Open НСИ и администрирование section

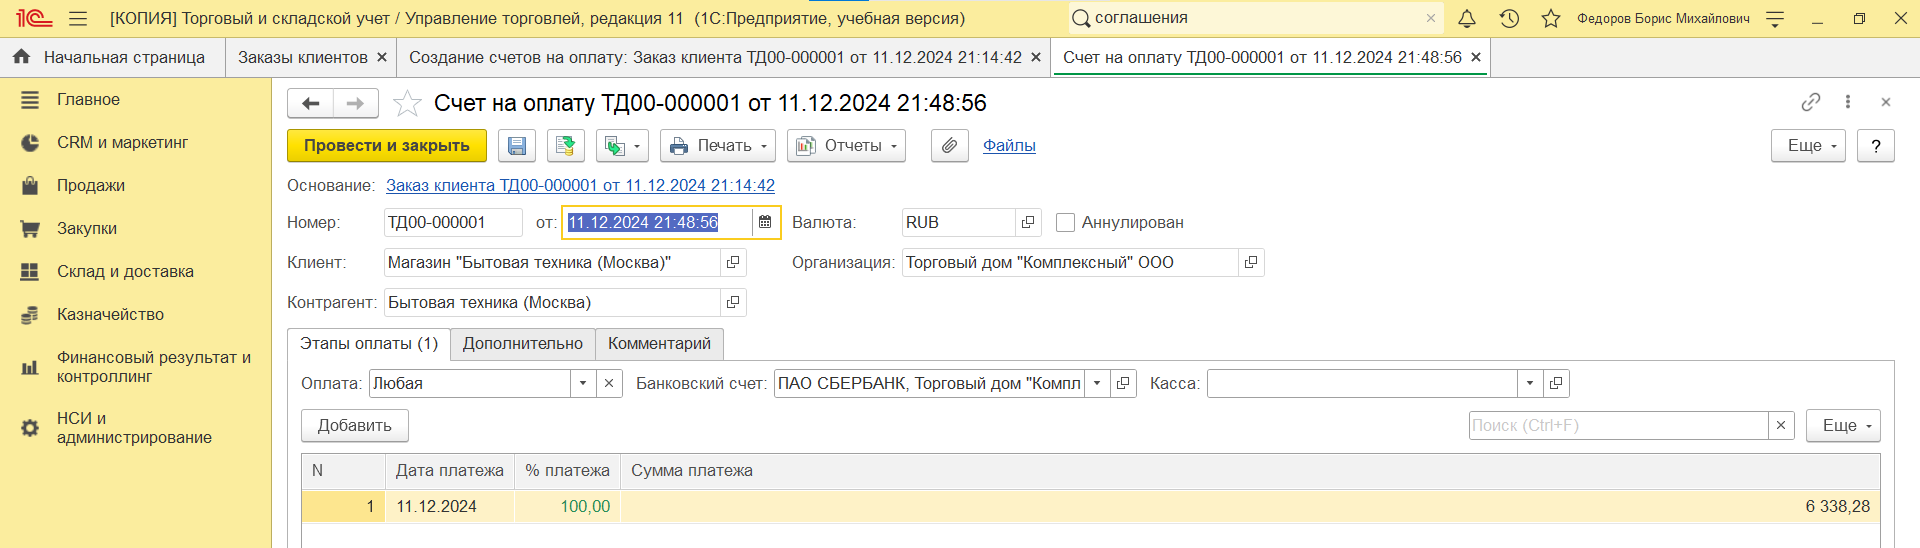pyautogui.click(x=135, y=428)
